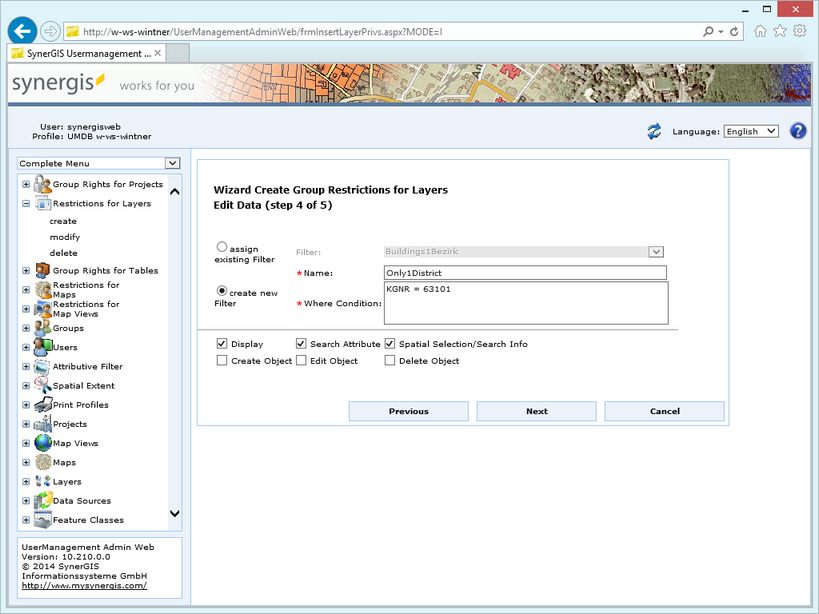The width and height of the screenshot is (819, 614).
Task: Enable the Create Object checkbox
Action: pyautogui.click(x=222, y=360)
